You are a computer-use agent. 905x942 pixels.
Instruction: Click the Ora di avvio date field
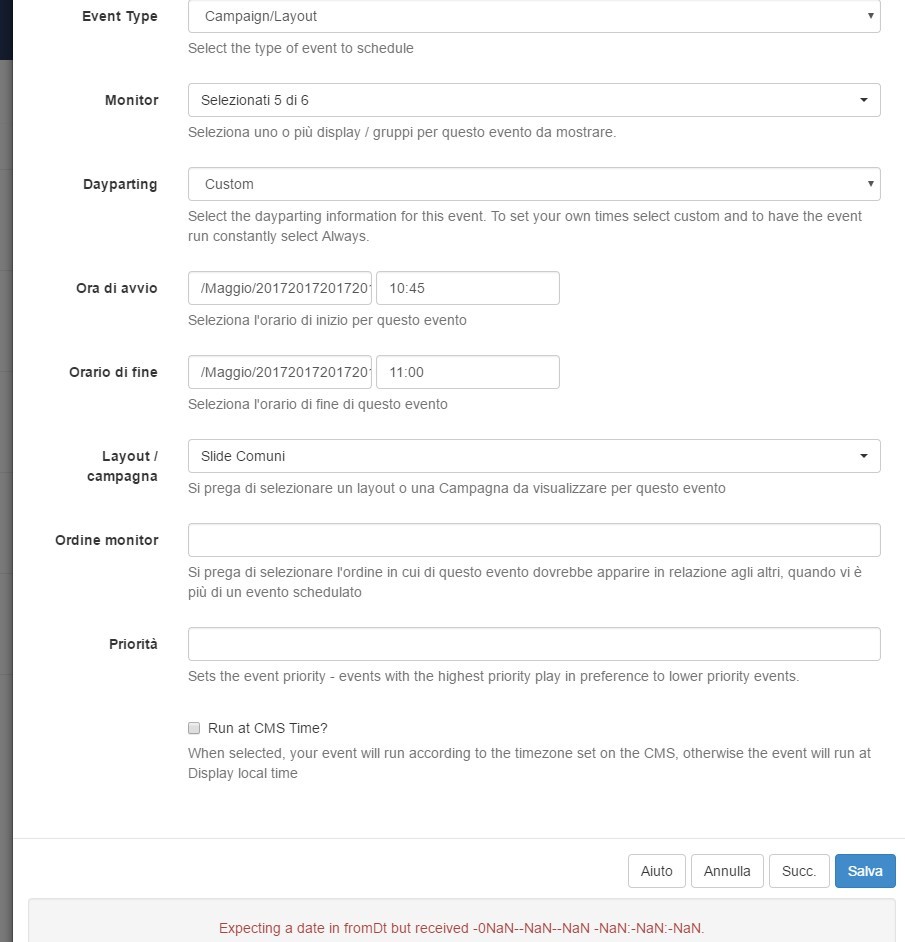(280, 288)
